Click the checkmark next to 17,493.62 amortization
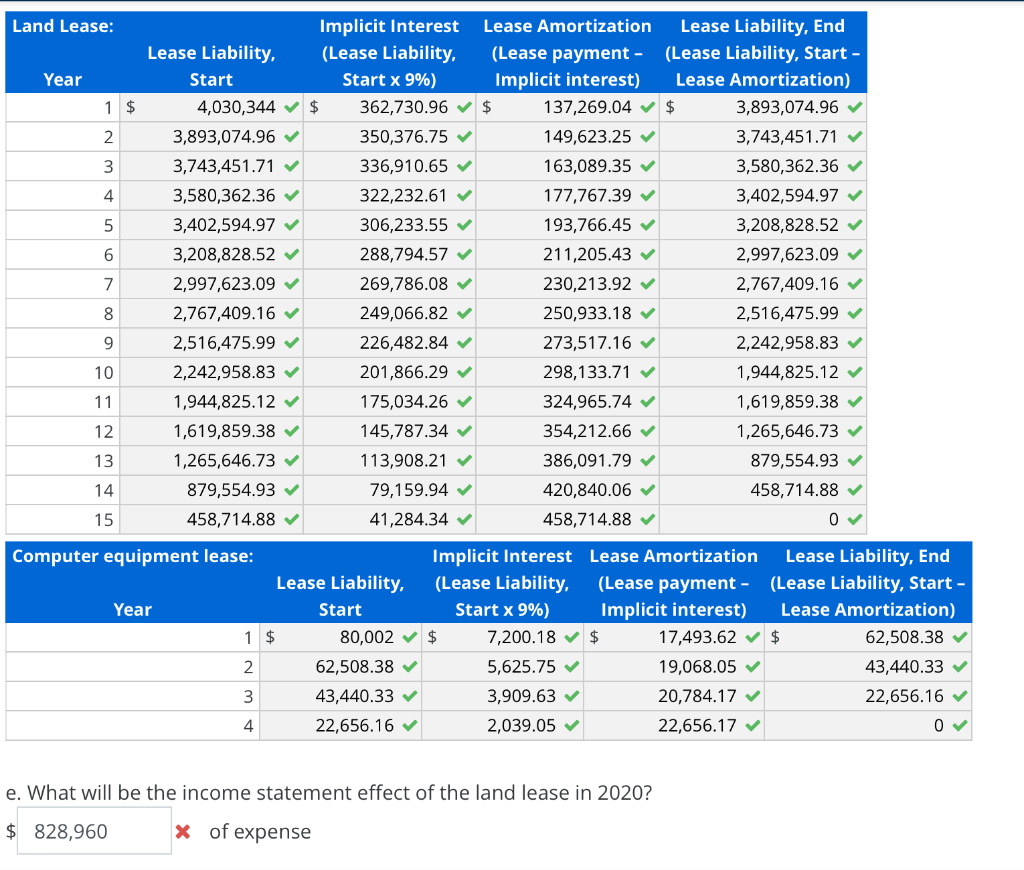Screen dimensions: 1024x870 coord(752,637)
